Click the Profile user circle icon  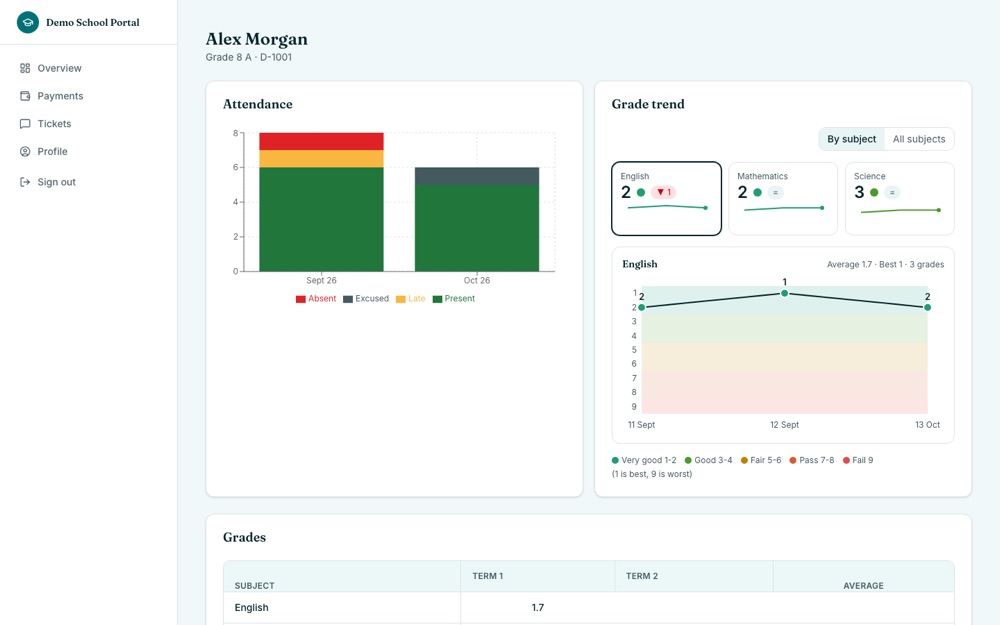click(25, 151)
